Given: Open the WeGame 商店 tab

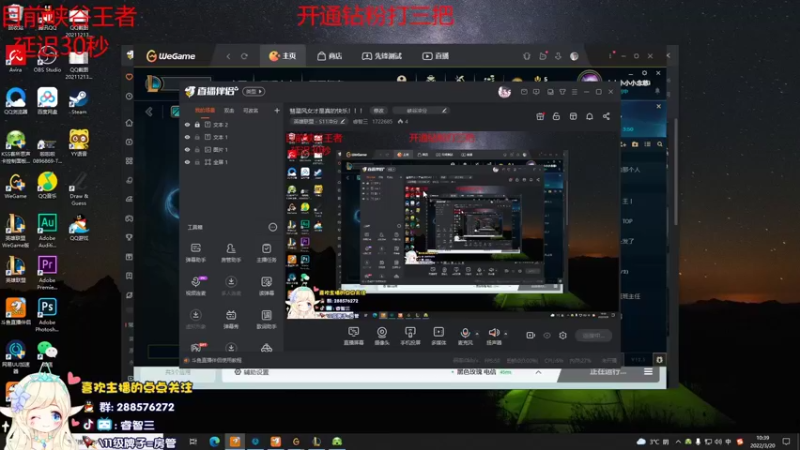Looking at the screenshot, I should tap(330, 56).
